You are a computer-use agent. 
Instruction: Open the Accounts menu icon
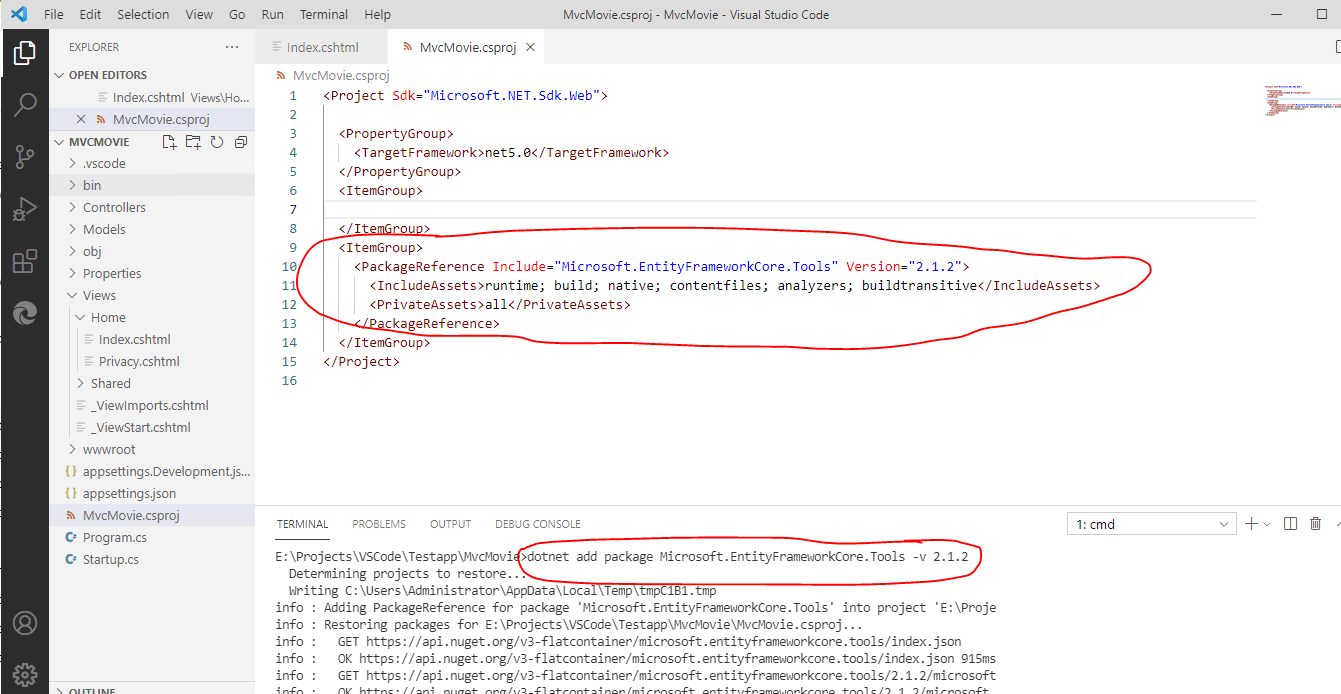[x=25, y=623]
